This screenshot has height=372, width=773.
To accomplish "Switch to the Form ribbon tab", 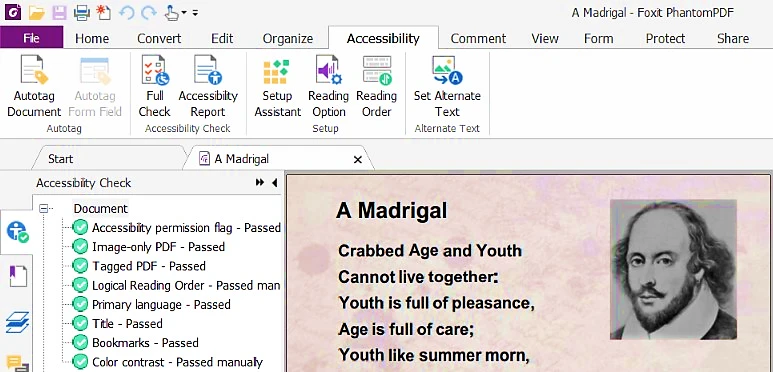I will point(598,38).
